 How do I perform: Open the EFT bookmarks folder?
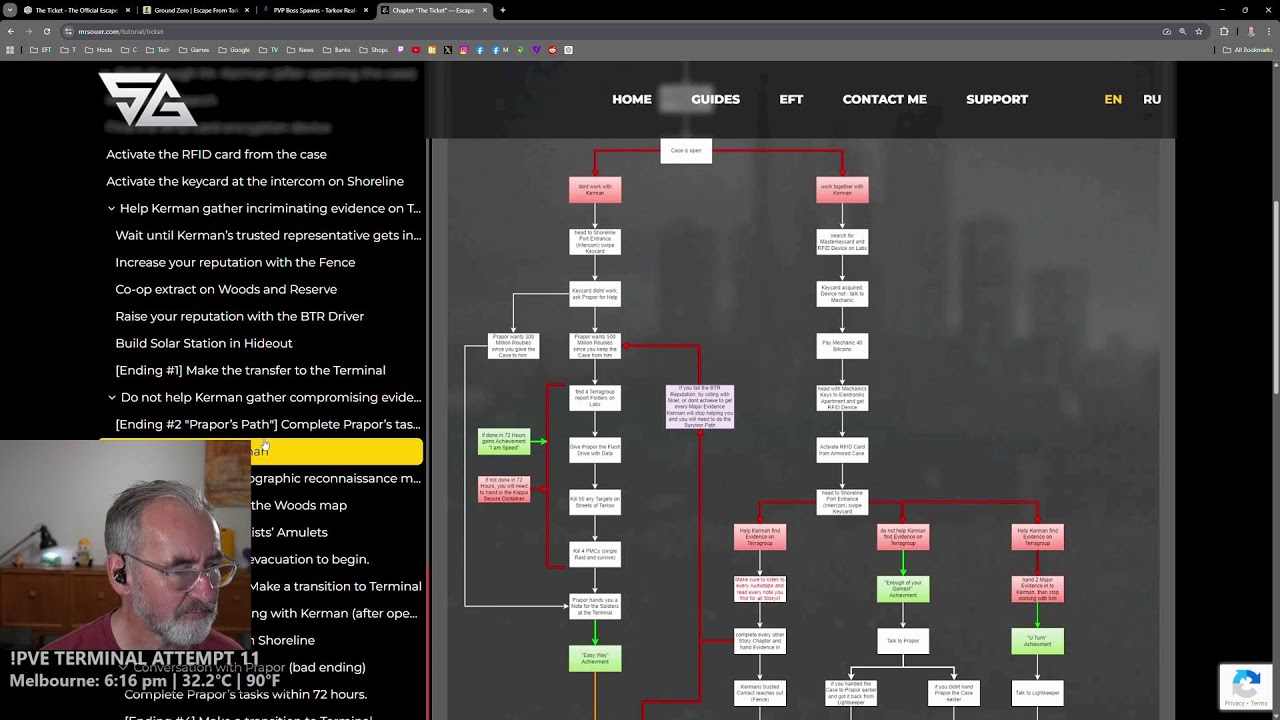(x=41, y=50)
